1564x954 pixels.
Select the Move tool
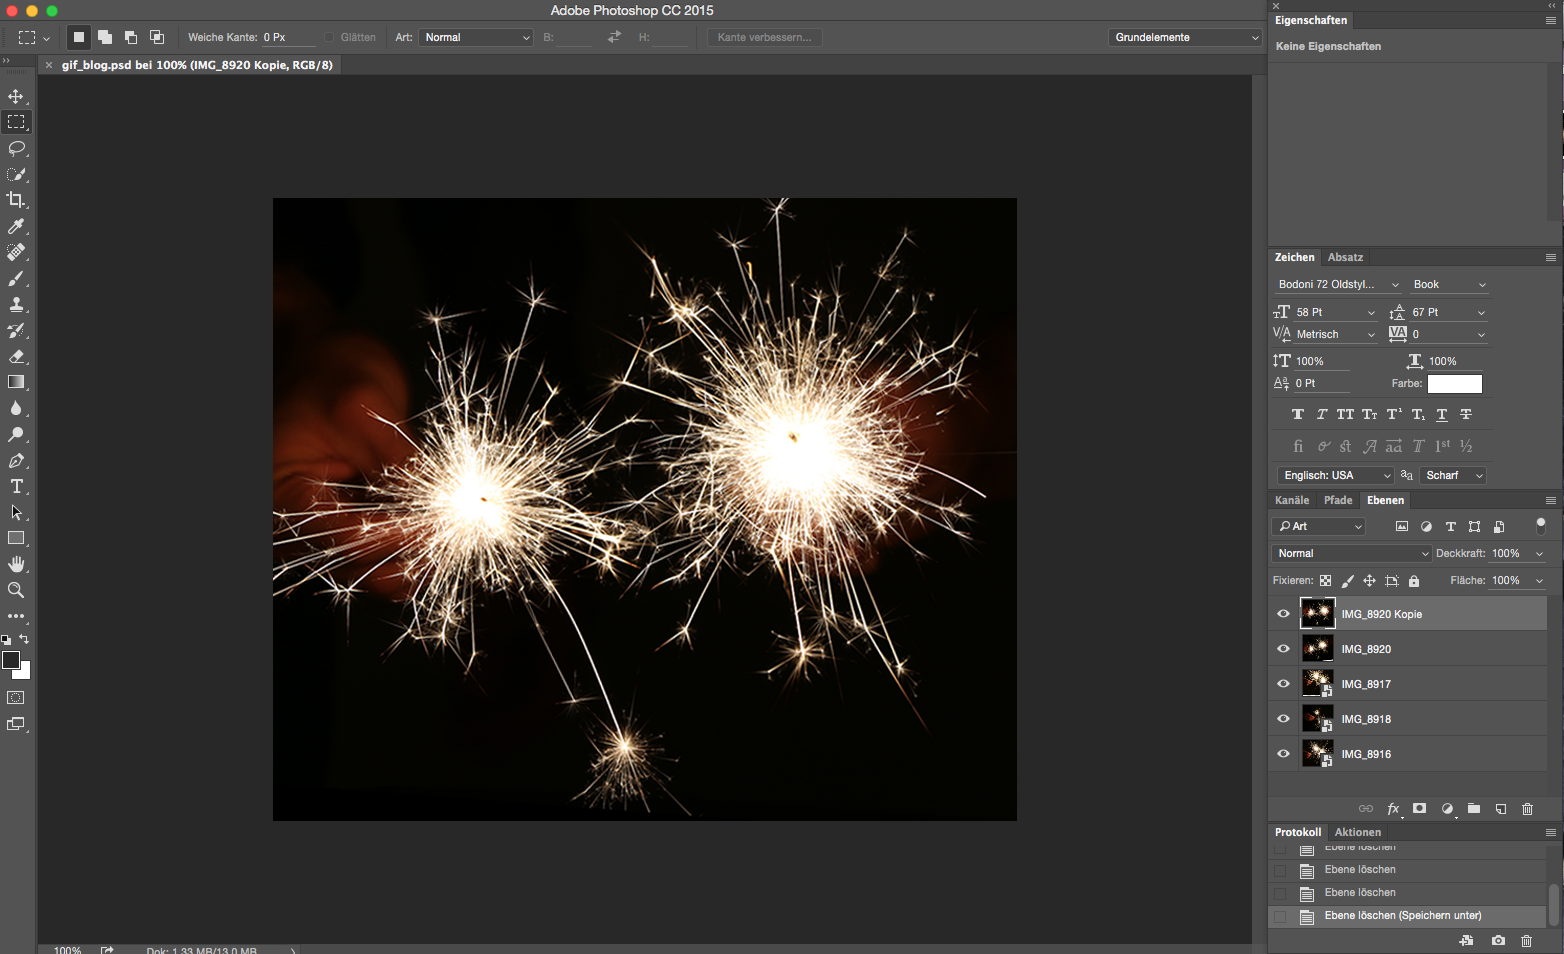(16, 97)
